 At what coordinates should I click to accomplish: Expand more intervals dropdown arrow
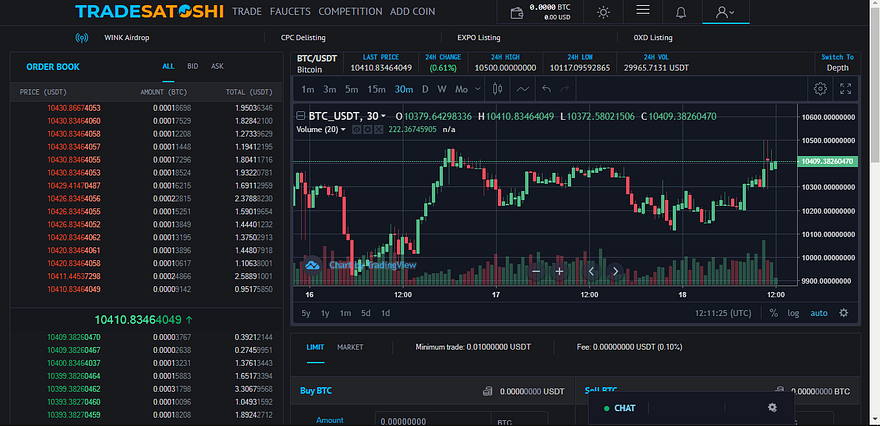click(478, 89)
